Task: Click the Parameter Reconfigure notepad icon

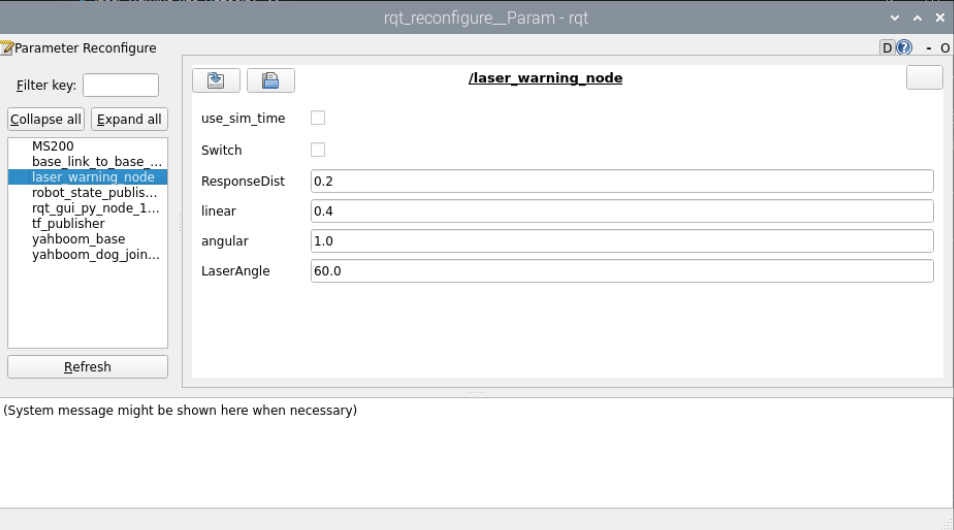Action: click(7, 48)
